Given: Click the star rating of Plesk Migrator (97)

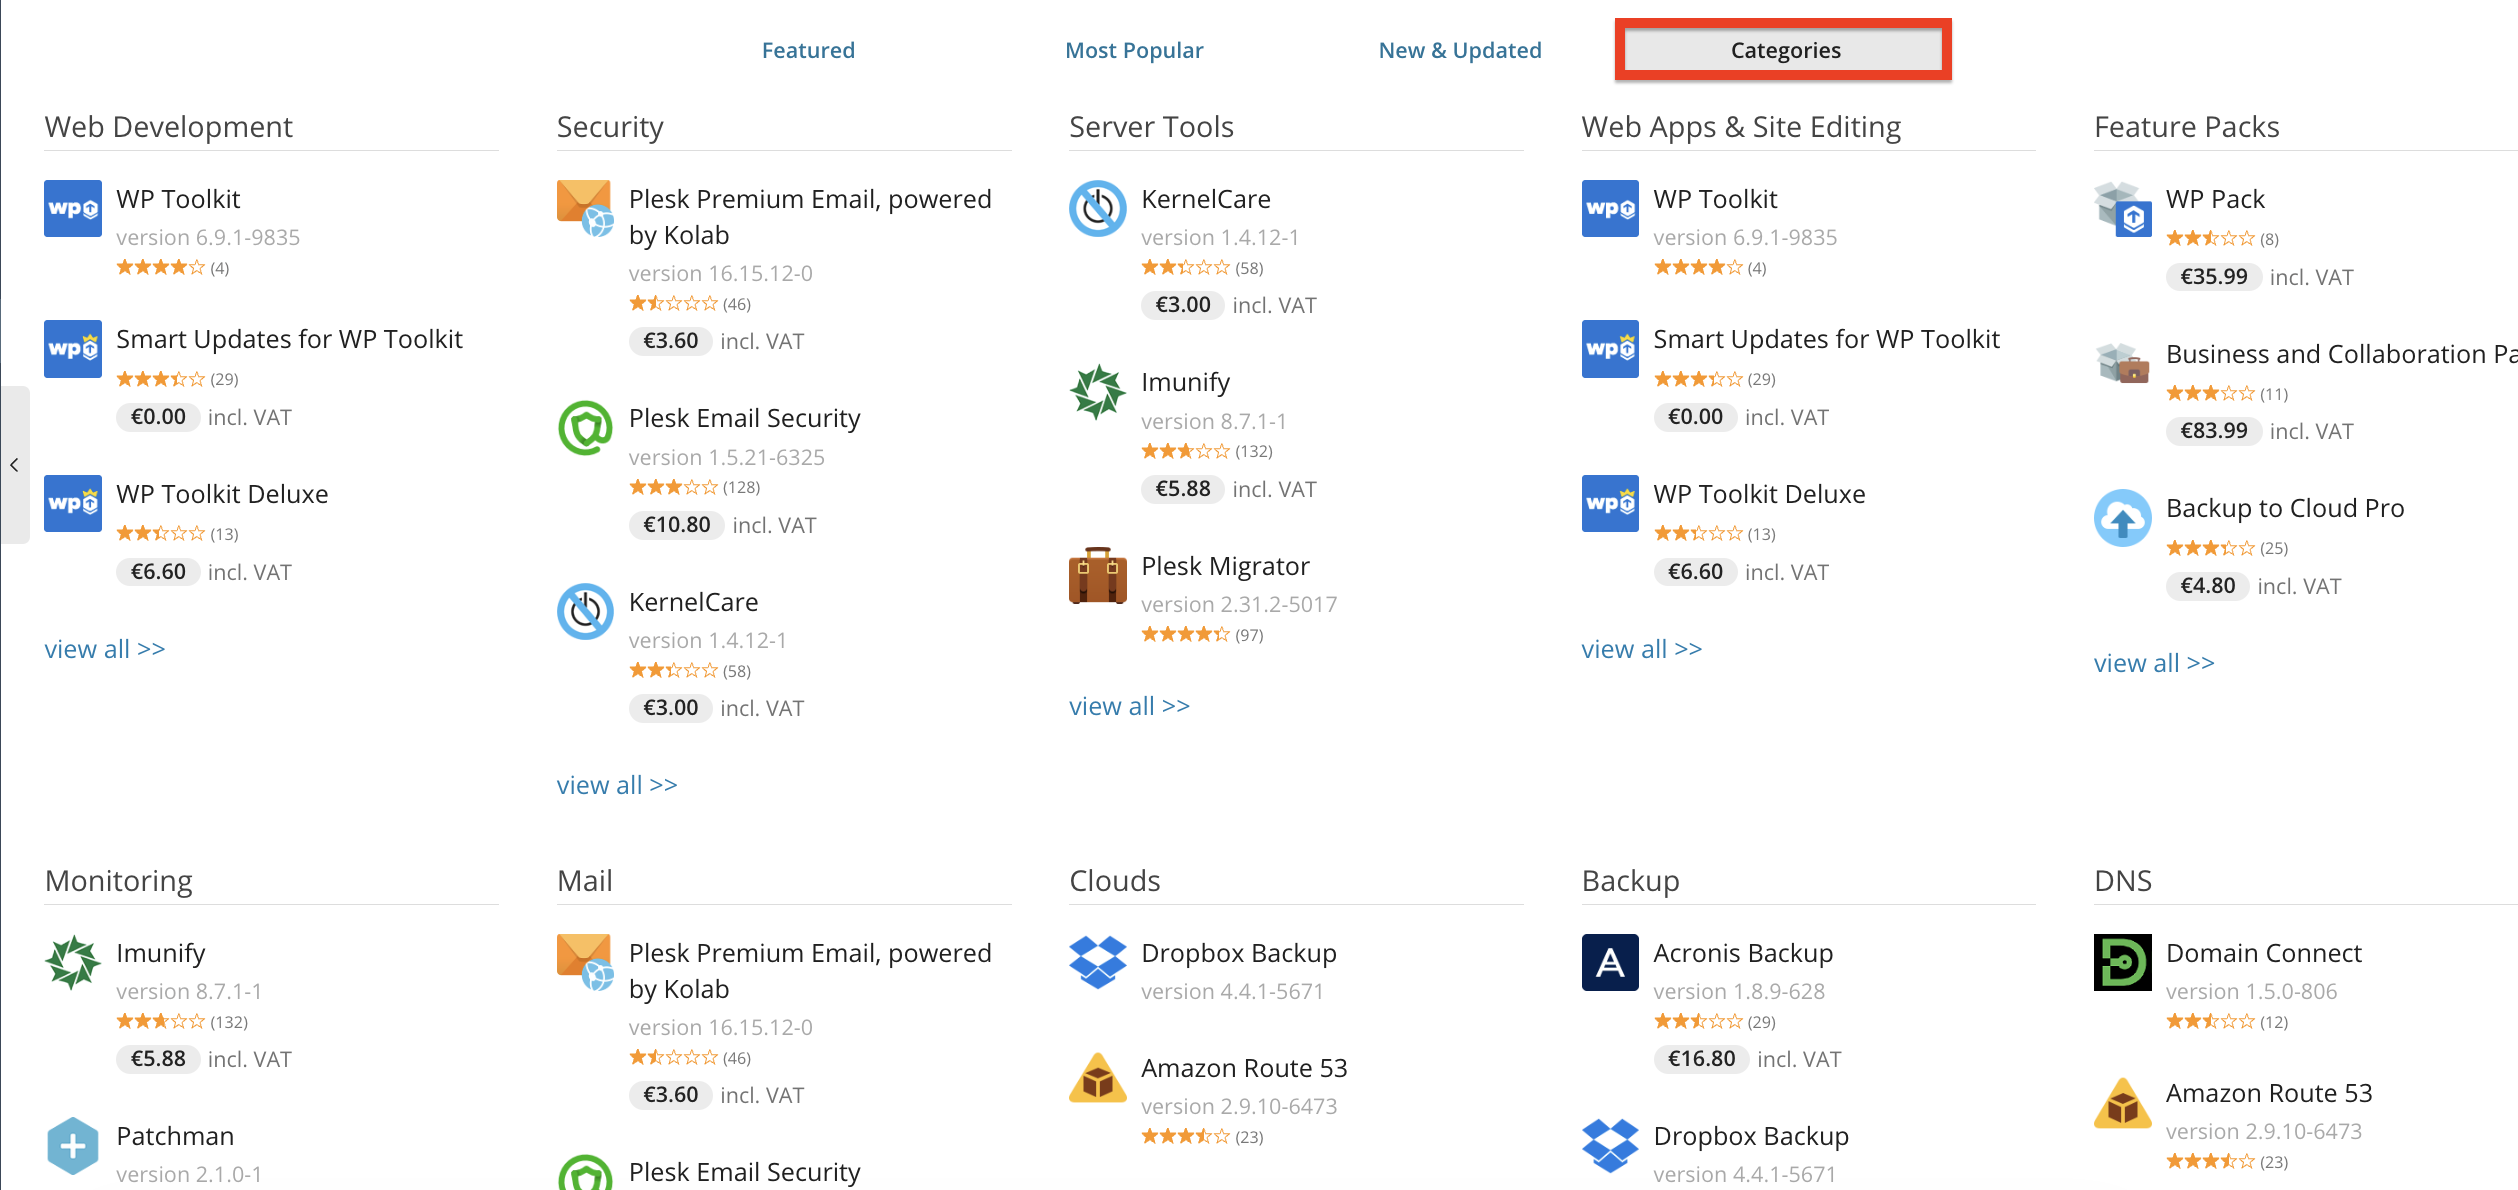Looking at the screenshot, I should (x=1185, y=634).
